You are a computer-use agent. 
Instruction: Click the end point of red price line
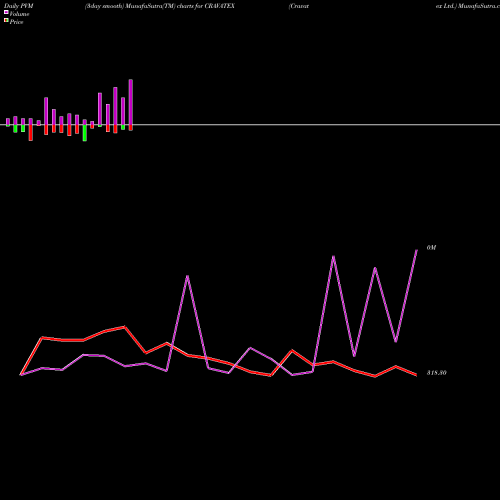(416, 375)
